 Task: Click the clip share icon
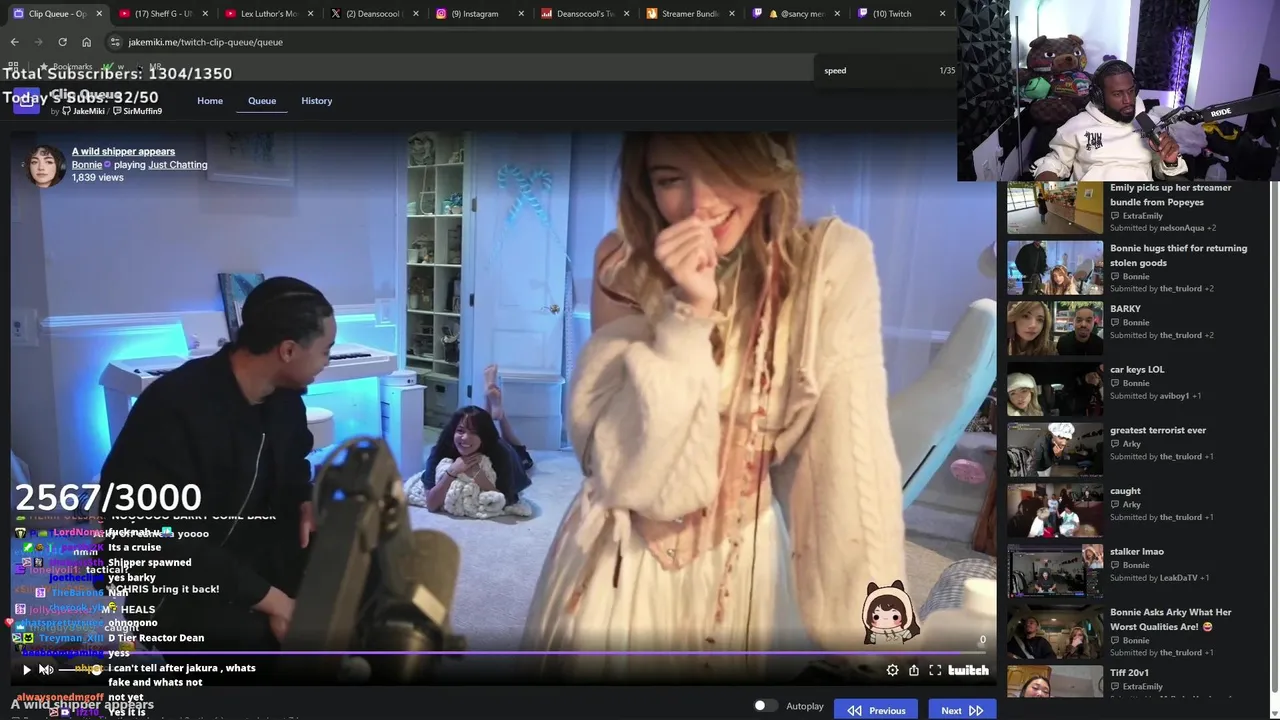point(914,670)
